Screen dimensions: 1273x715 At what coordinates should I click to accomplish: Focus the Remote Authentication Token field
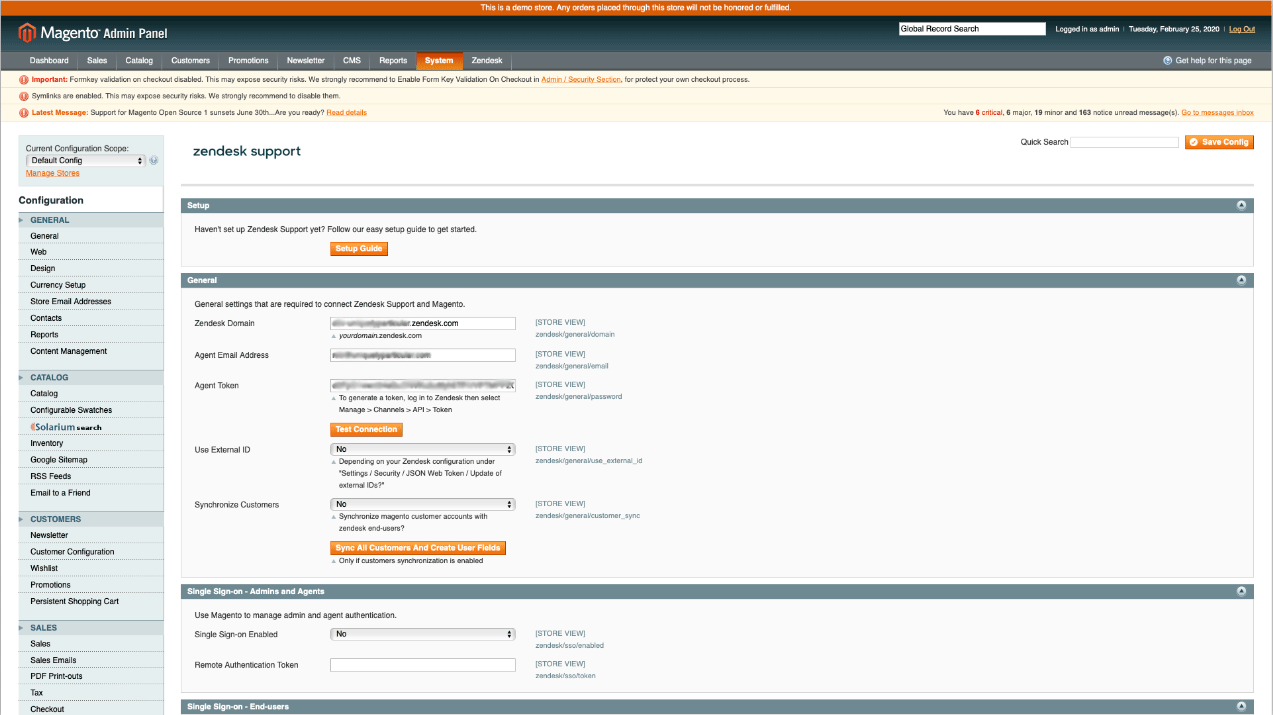click(x=423, y=665)
